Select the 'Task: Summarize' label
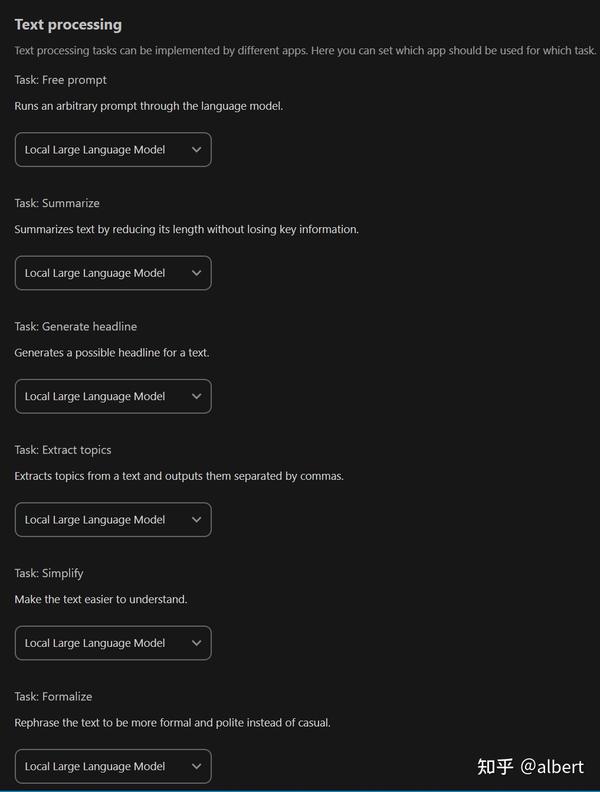600x792 pixels. pyautogui.click(x=57, y=203)
